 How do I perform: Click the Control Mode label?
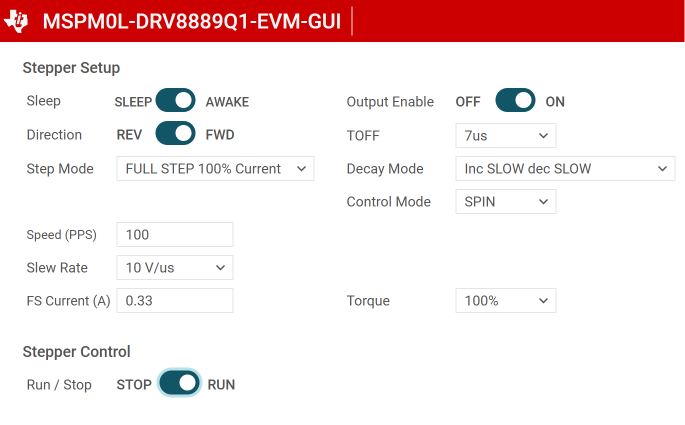tap(388, 202)
